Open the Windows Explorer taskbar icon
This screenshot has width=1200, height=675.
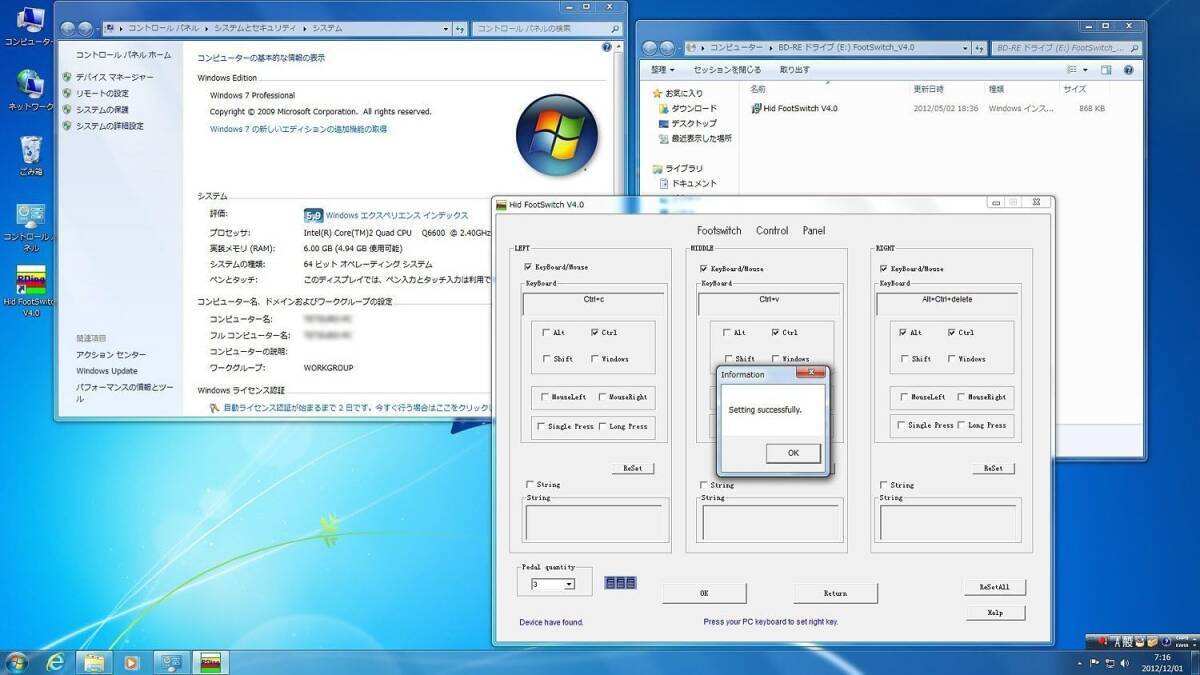pyautogui.click(x=93, y=662)
